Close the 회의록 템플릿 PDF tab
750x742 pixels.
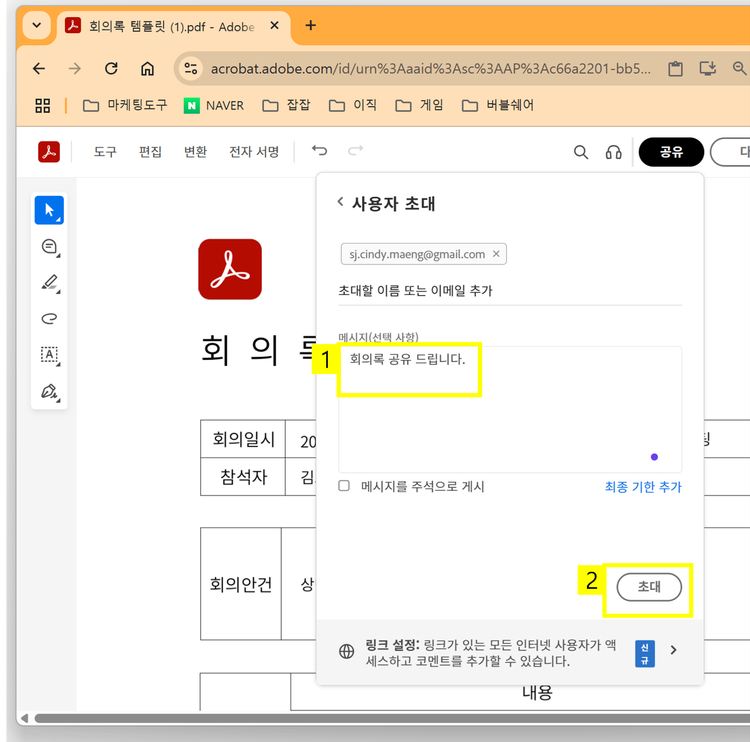[275, 25]
